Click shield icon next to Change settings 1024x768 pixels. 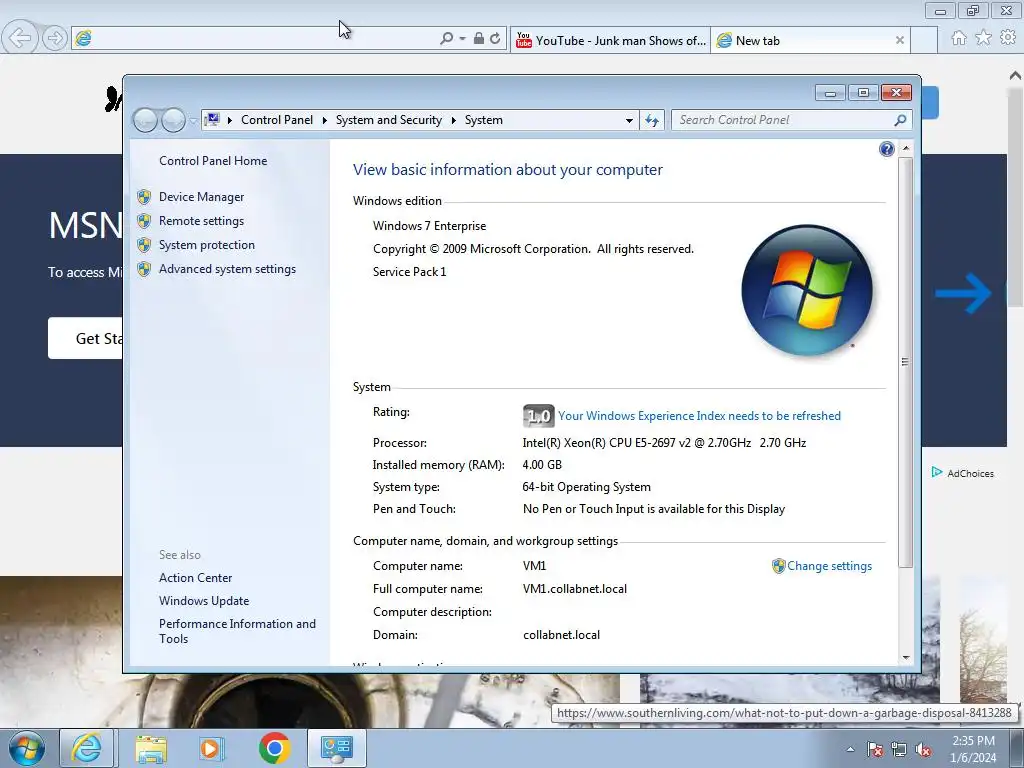778,566
